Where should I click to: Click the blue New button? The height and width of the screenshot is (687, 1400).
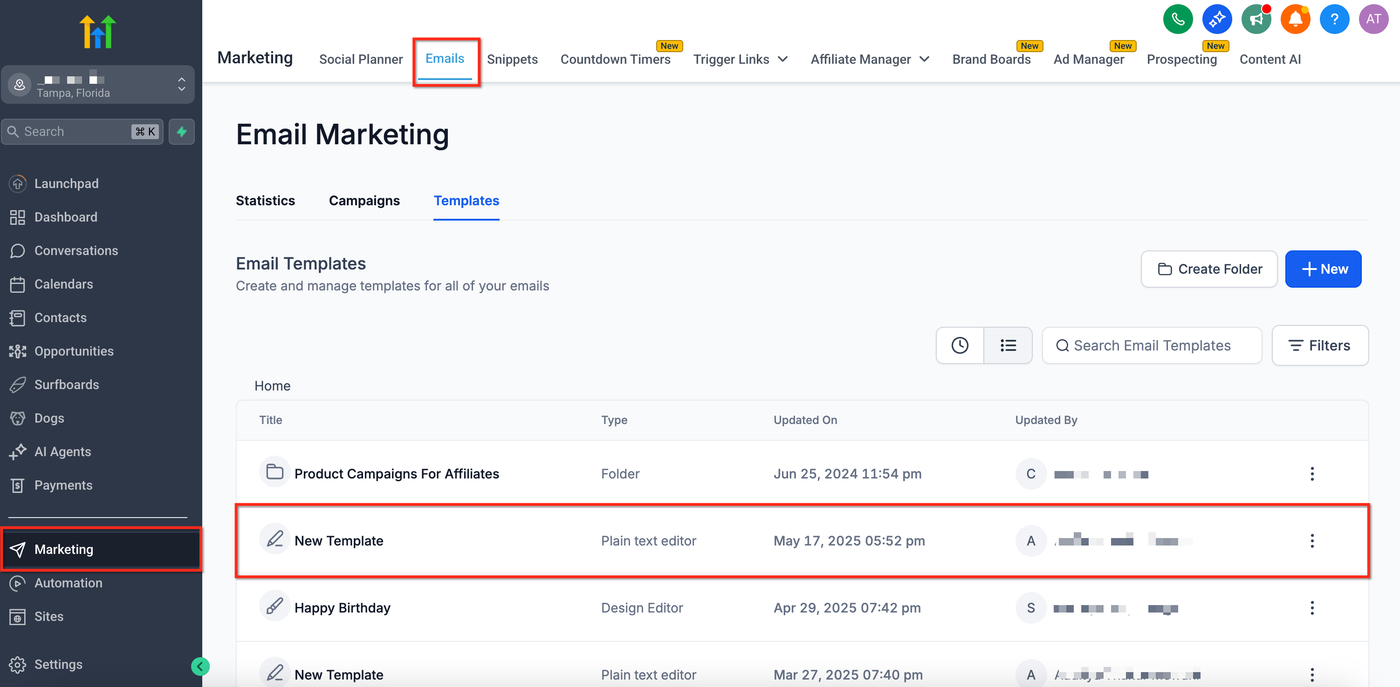tap(1323, 269)
